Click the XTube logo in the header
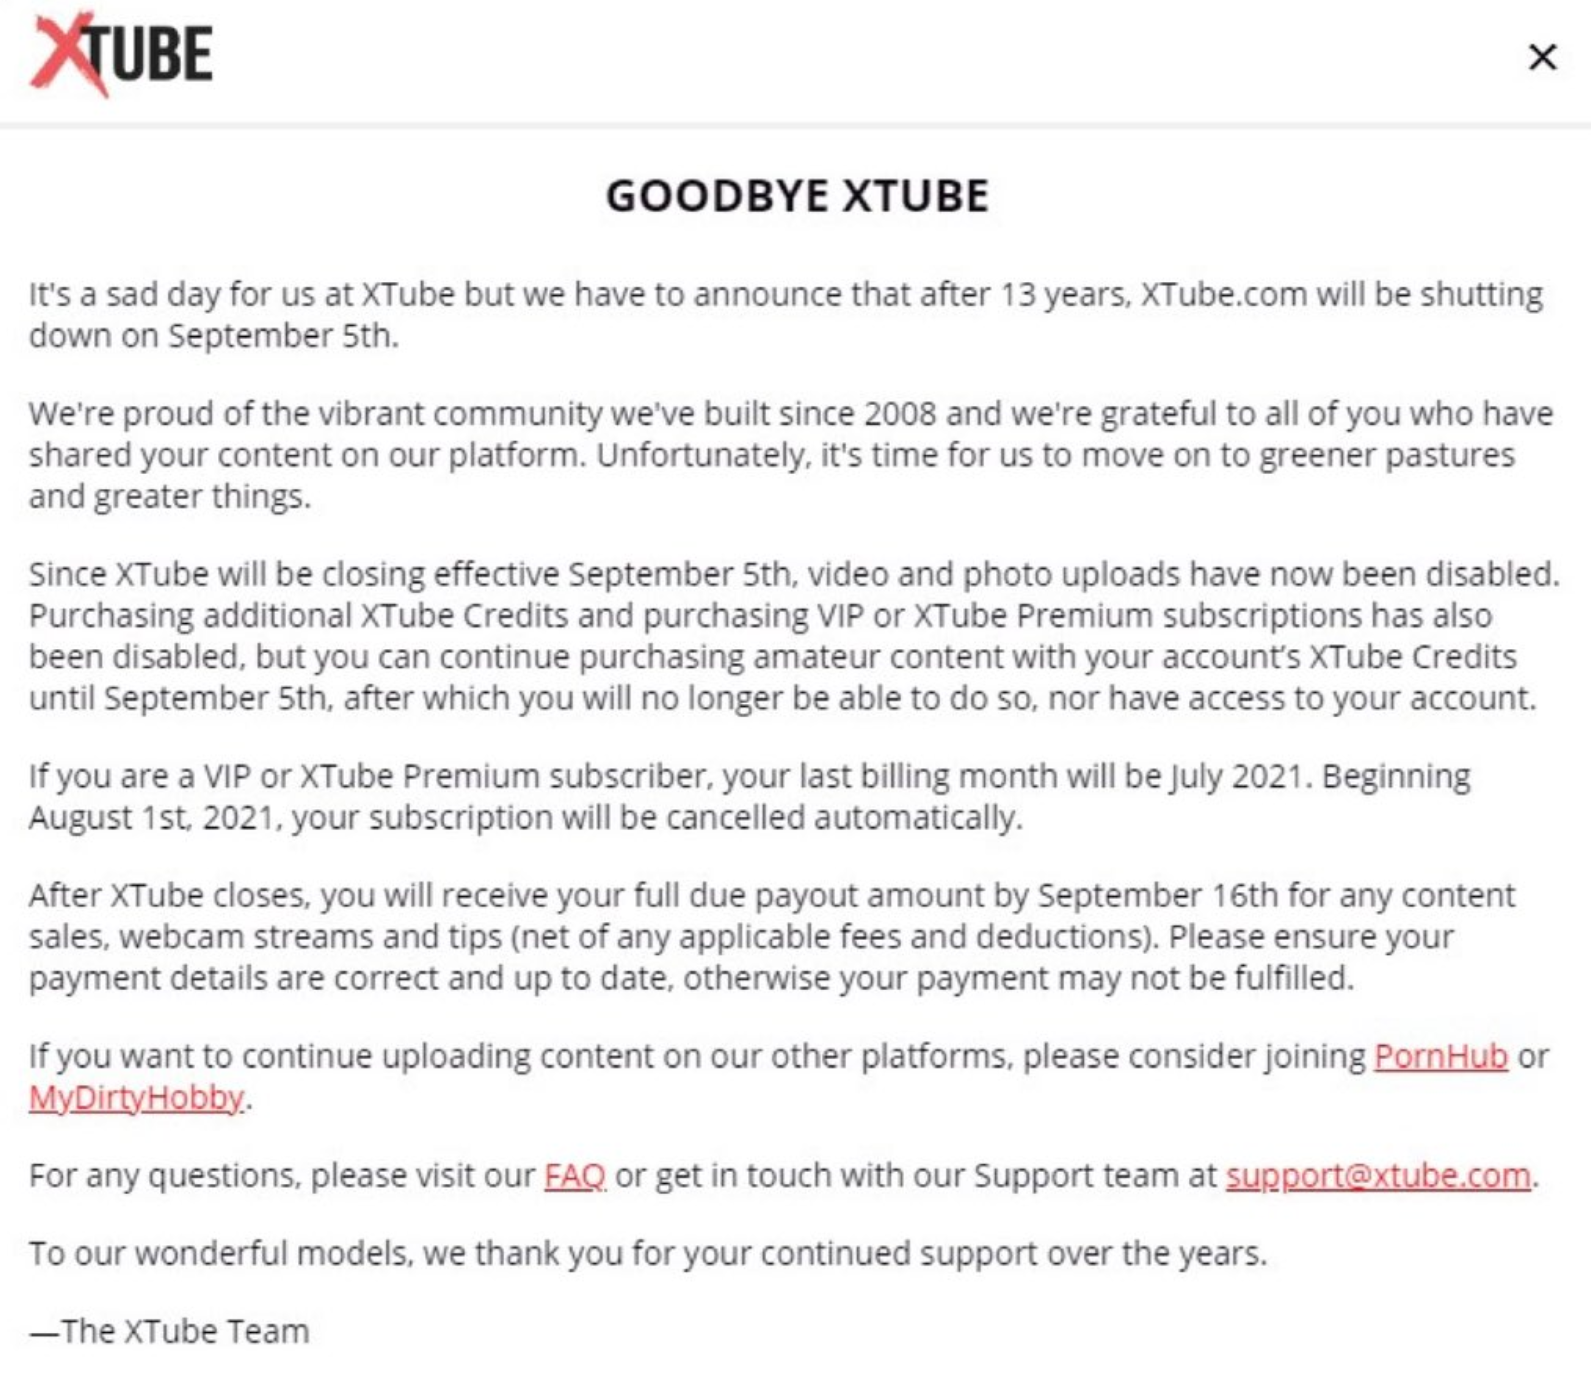 (121, 53)
